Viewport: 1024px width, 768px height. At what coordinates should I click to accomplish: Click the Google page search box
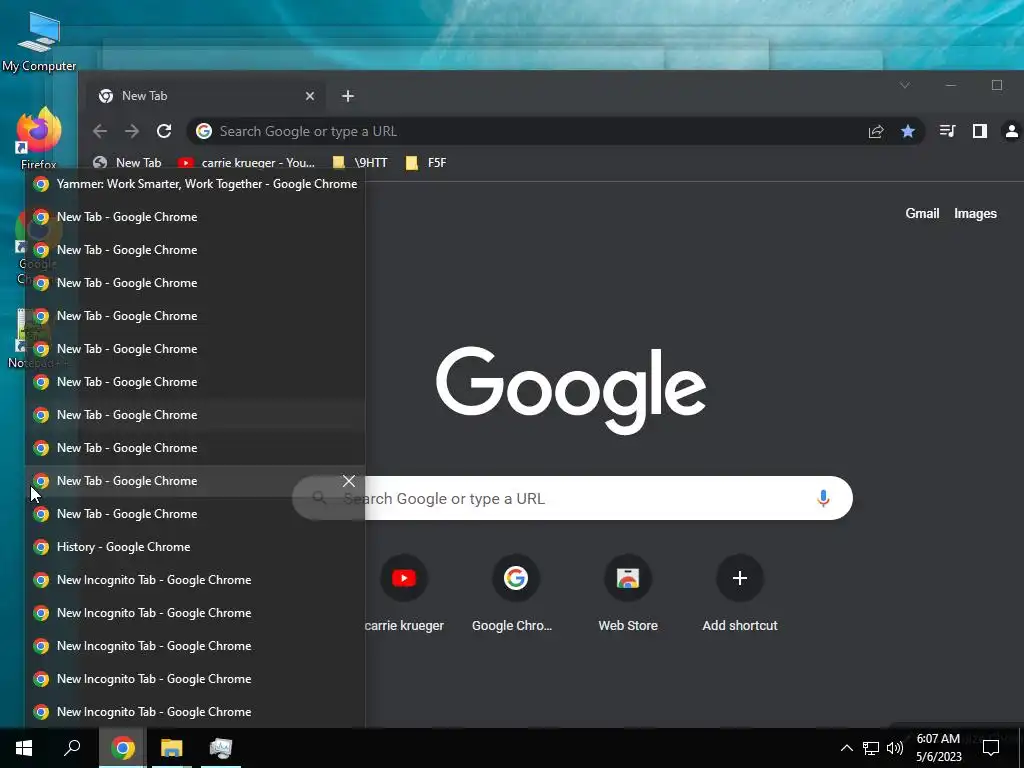pos(572,498)
